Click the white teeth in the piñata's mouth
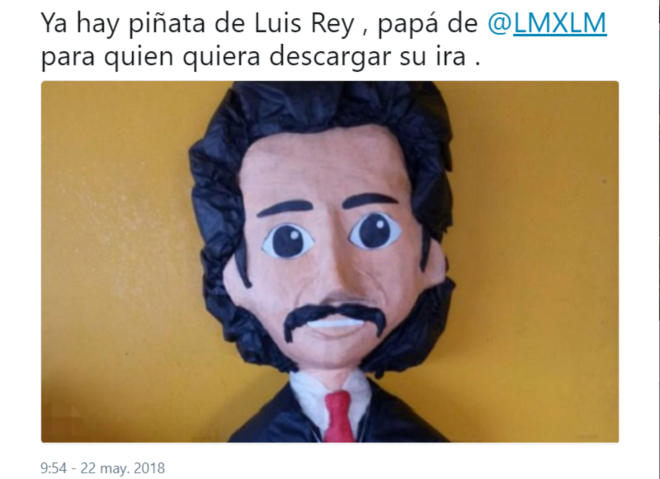The image size is (660, 479). pyautogui.click(x=335, y=324)
